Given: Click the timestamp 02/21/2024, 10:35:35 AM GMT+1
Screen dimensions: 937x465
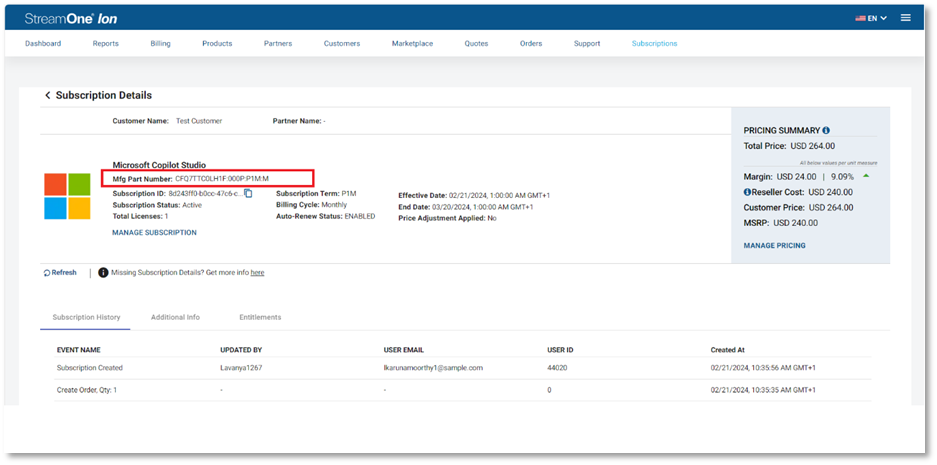Looking at the screenshot, I should [763, 390].
